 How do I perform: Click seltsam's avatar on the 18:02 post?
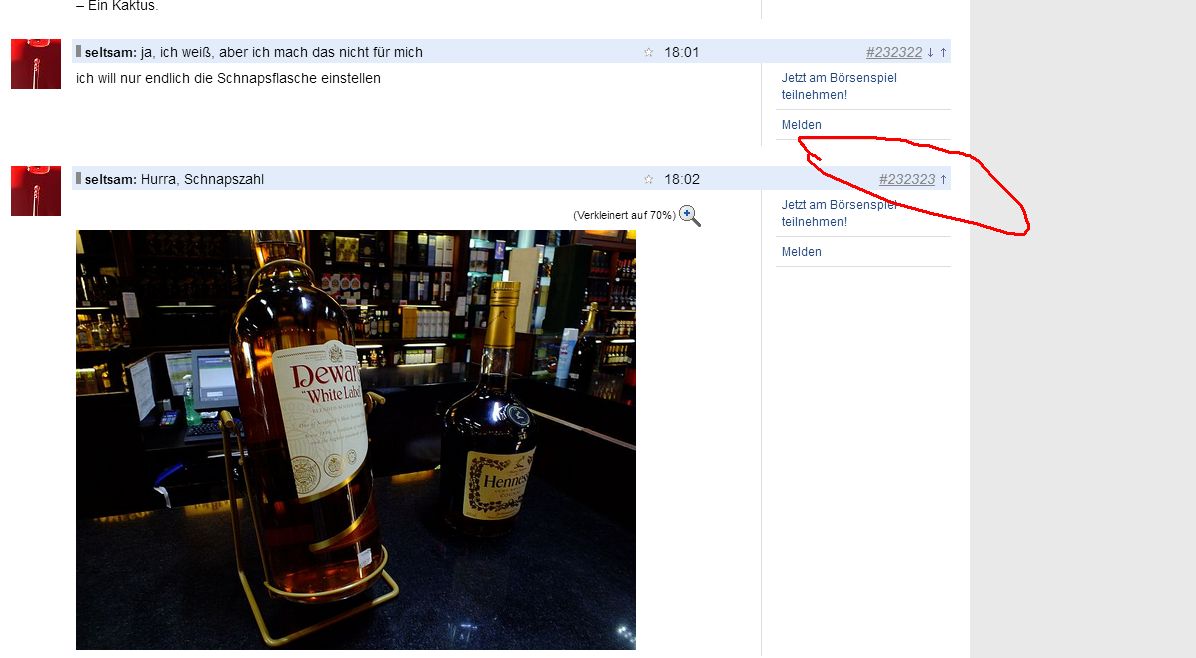pos(36,191)
